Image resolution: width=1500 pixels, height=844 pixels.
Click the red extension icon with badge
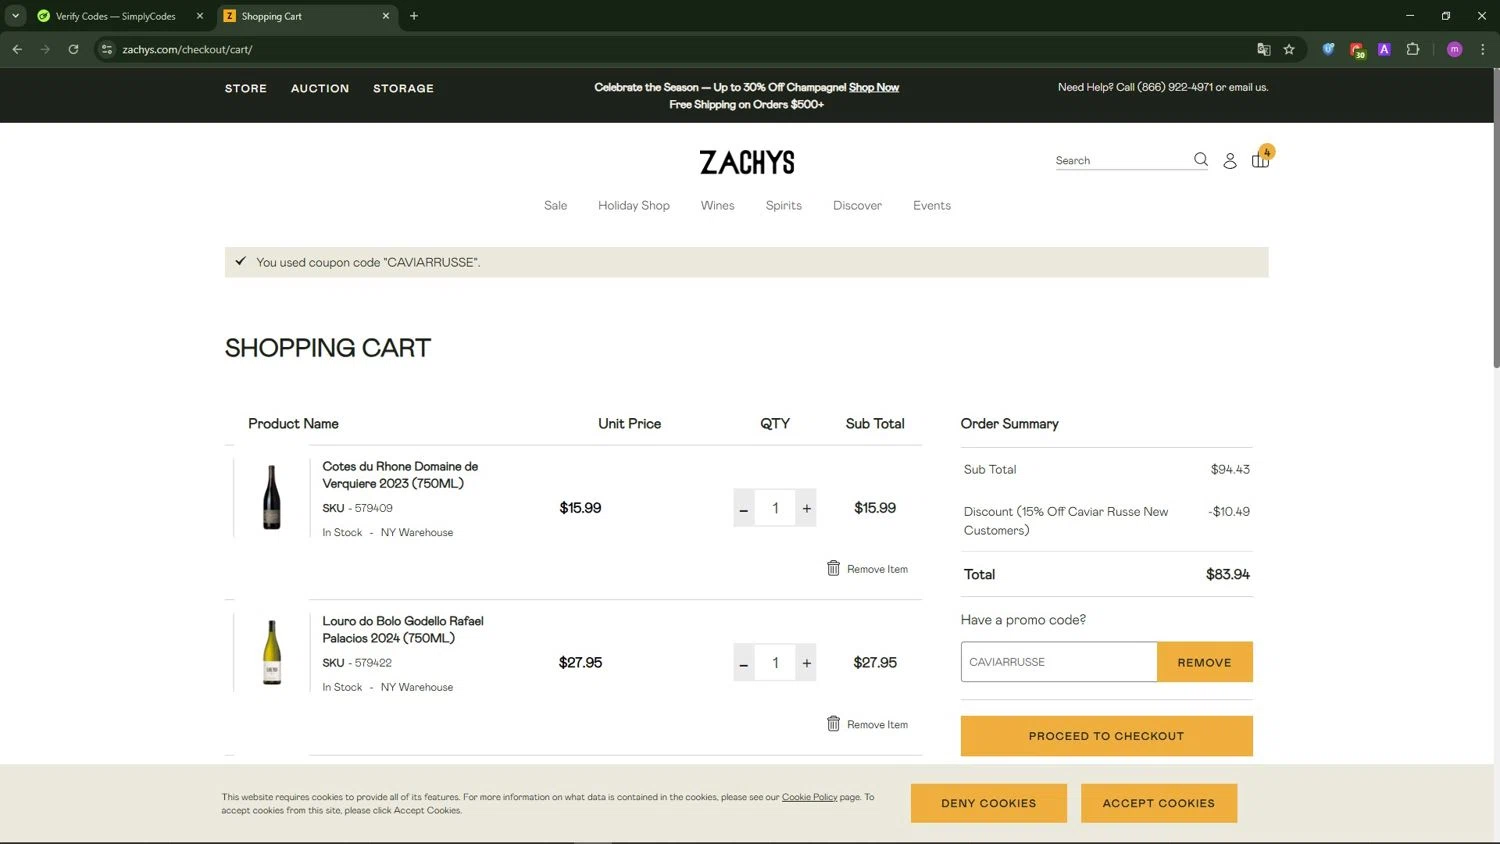coord(1357,49)
